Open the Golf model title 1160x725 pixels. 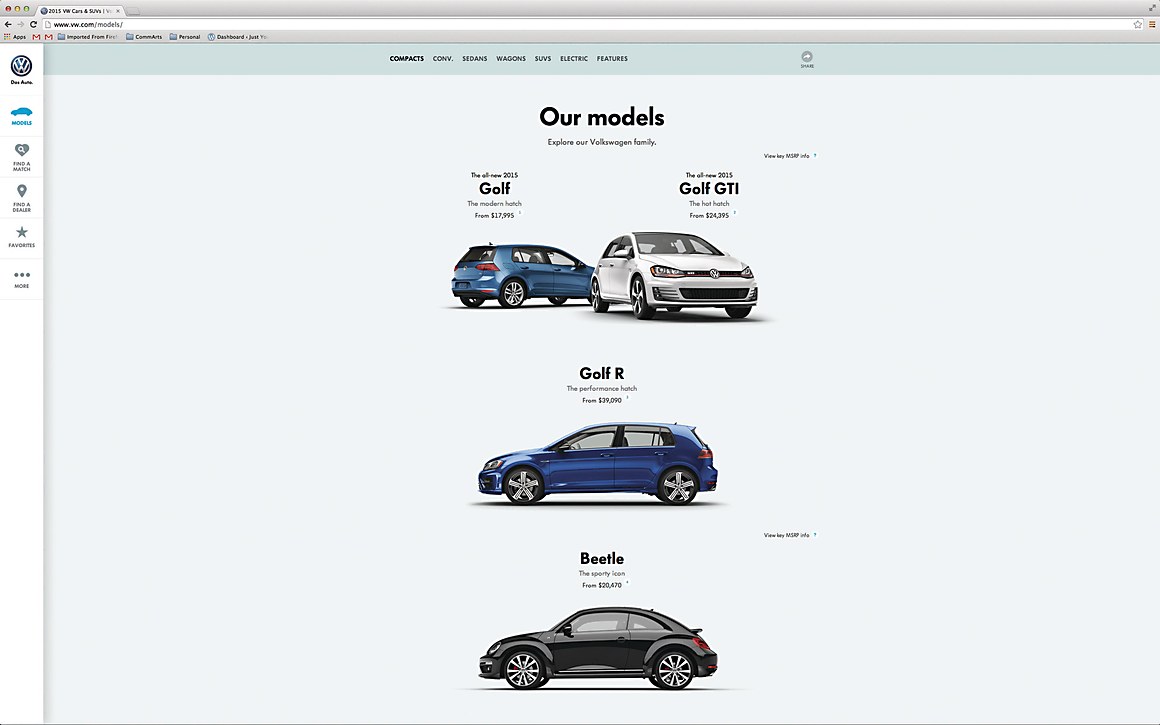(495, 189)
